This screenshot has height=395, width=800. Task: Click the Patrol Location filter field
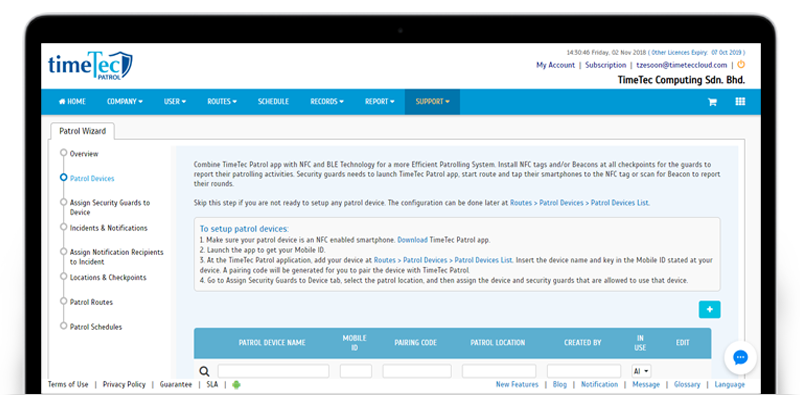(x=499, y=371)
